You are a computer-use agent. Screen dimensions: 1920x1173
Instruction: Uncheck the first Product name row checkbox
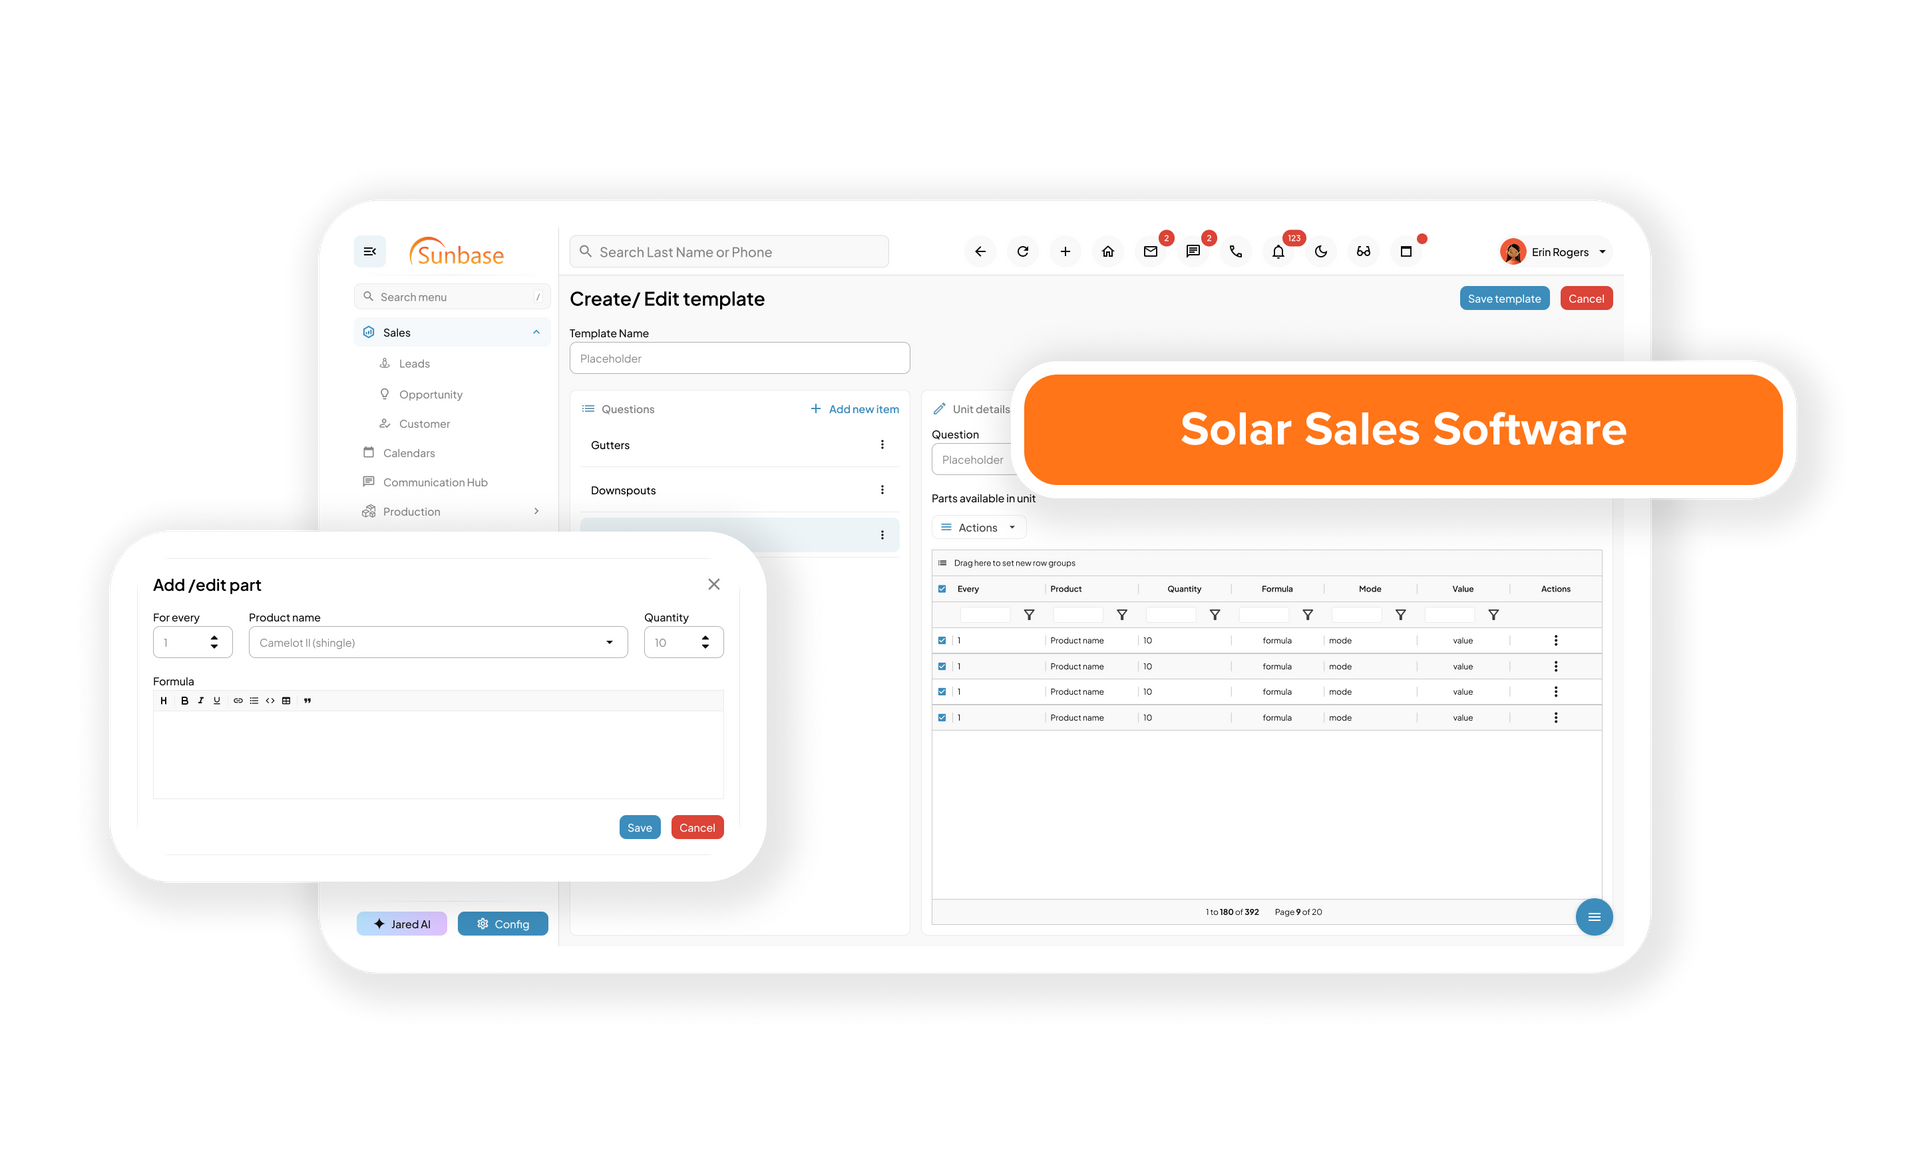point(941,640)
